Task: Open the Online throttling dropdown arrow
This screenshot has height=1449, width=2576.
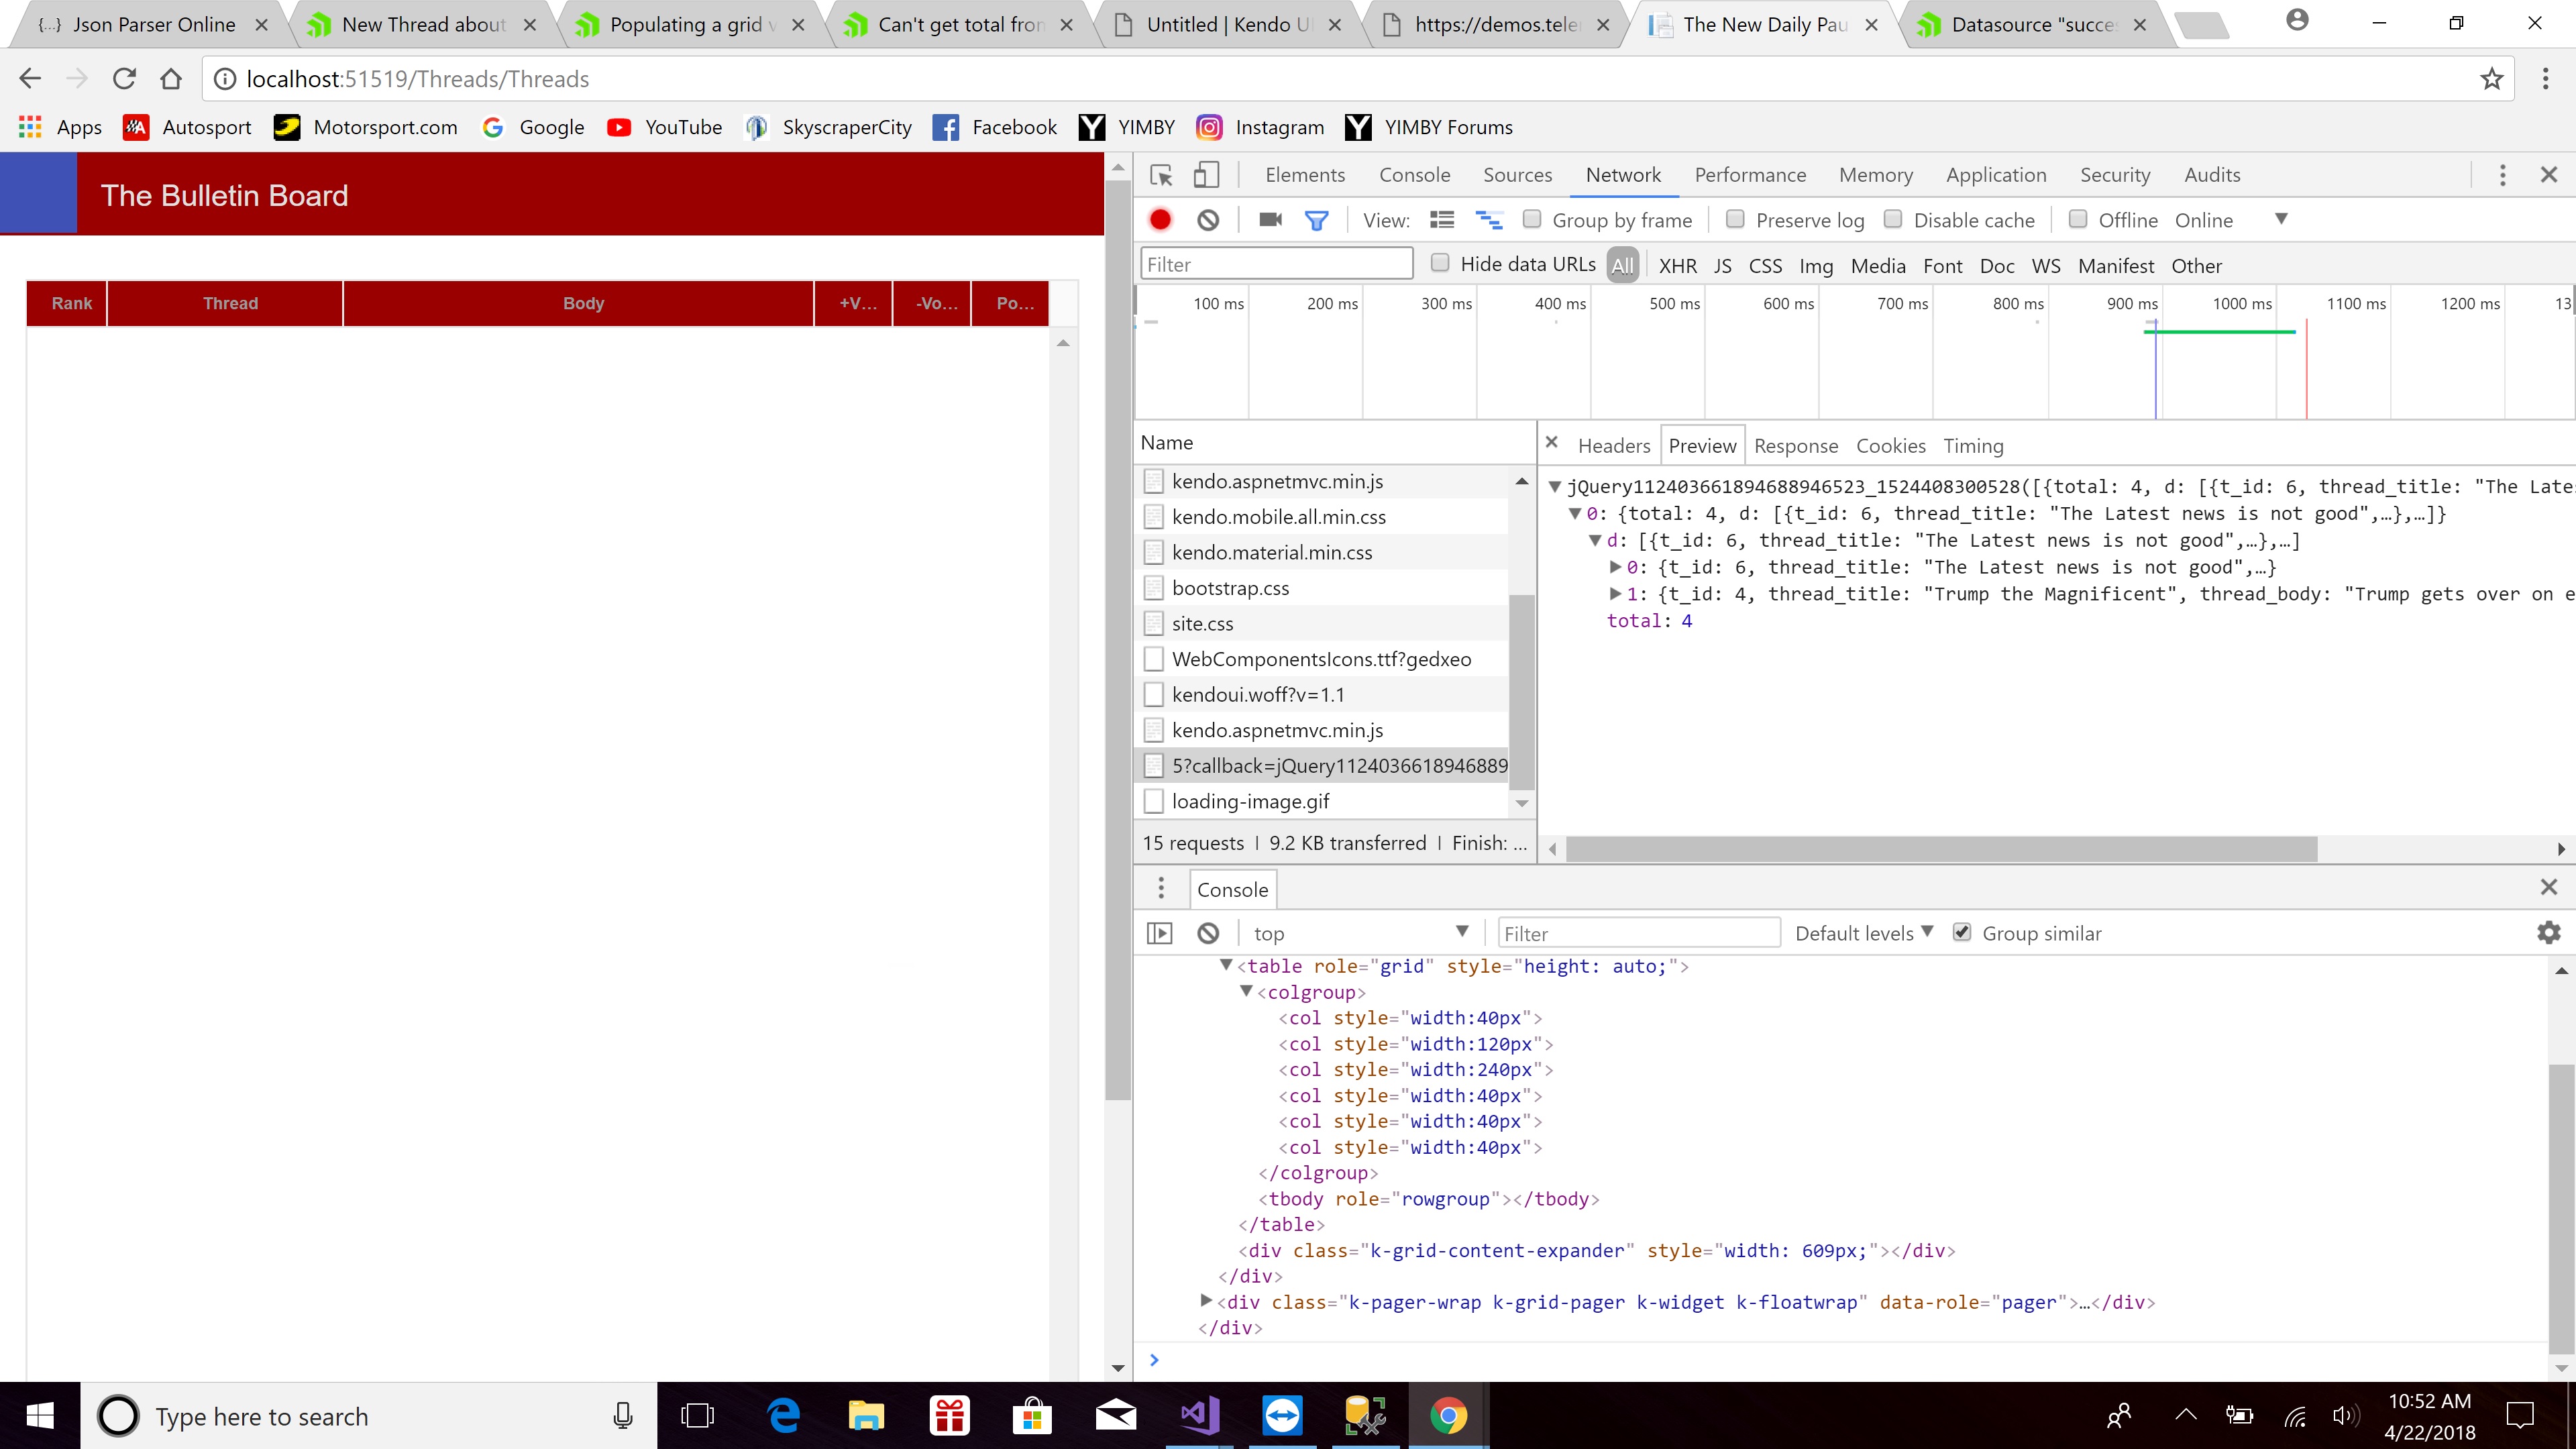Action: click(2281, 219)
